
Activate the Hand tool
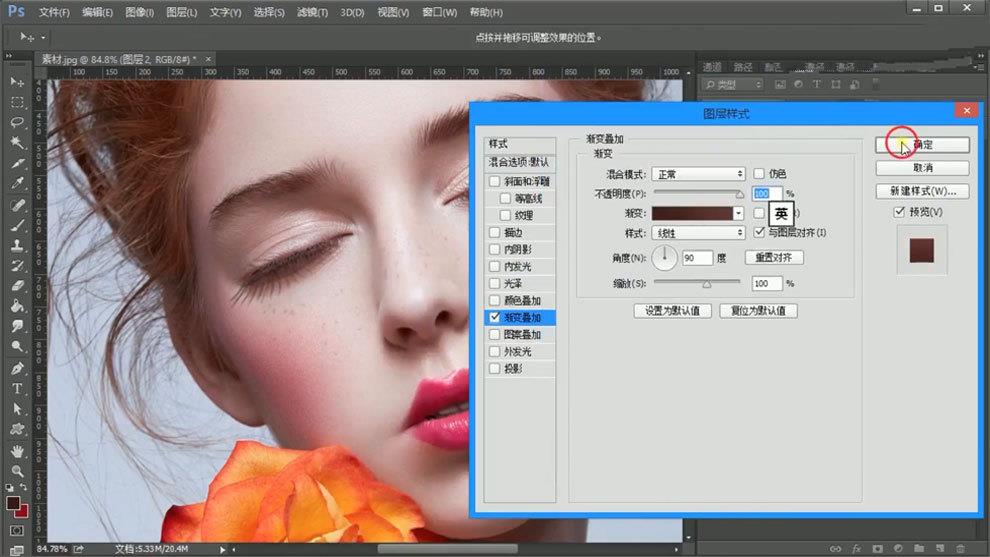click(x=17, y=450)
